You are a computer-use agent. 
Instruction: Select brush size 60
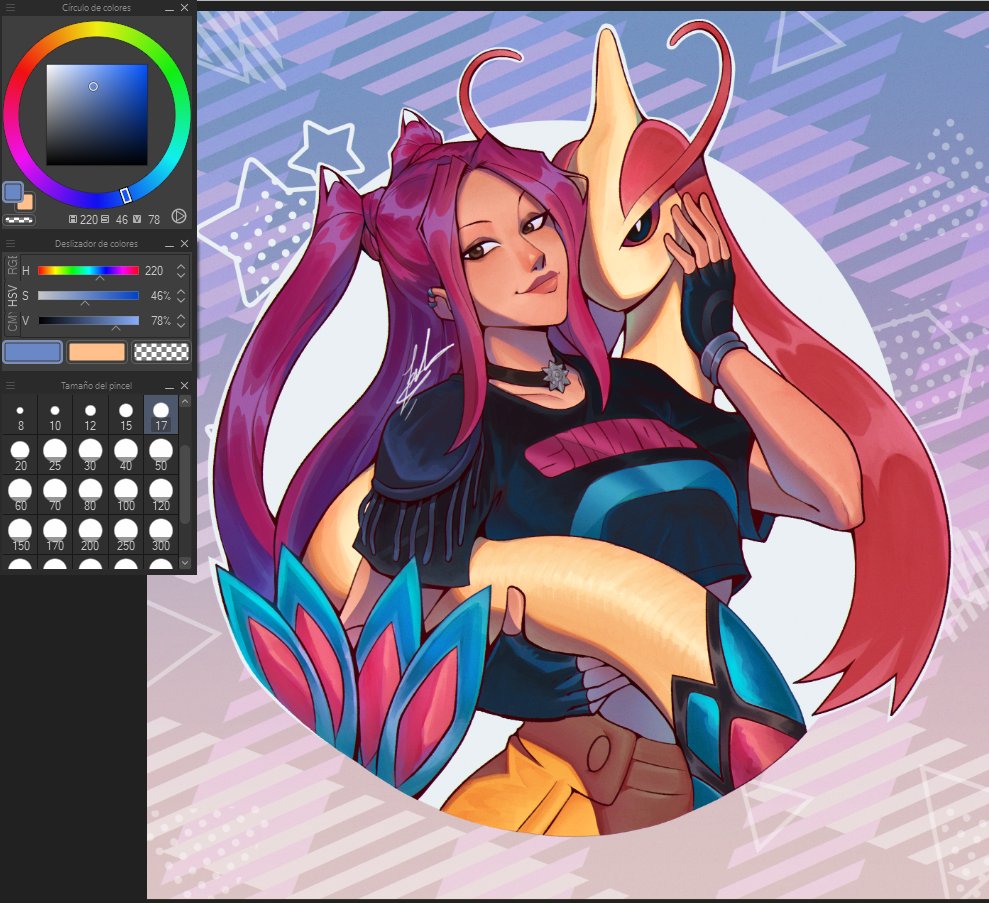click(x=20, y=495)
